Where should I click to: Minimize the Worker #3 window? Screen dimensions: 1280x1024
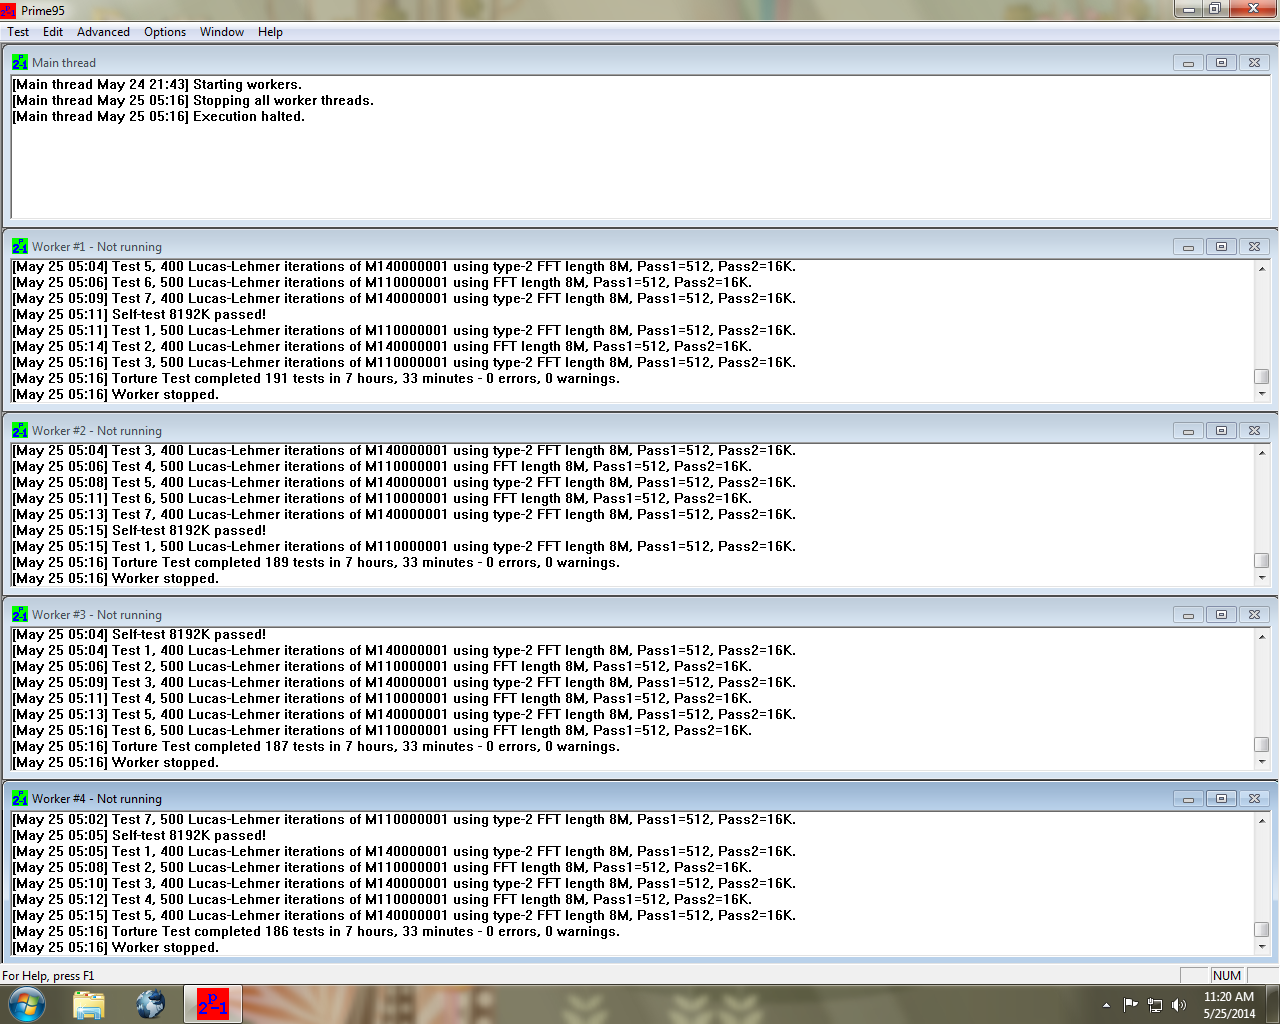(x=1188, y=614)
